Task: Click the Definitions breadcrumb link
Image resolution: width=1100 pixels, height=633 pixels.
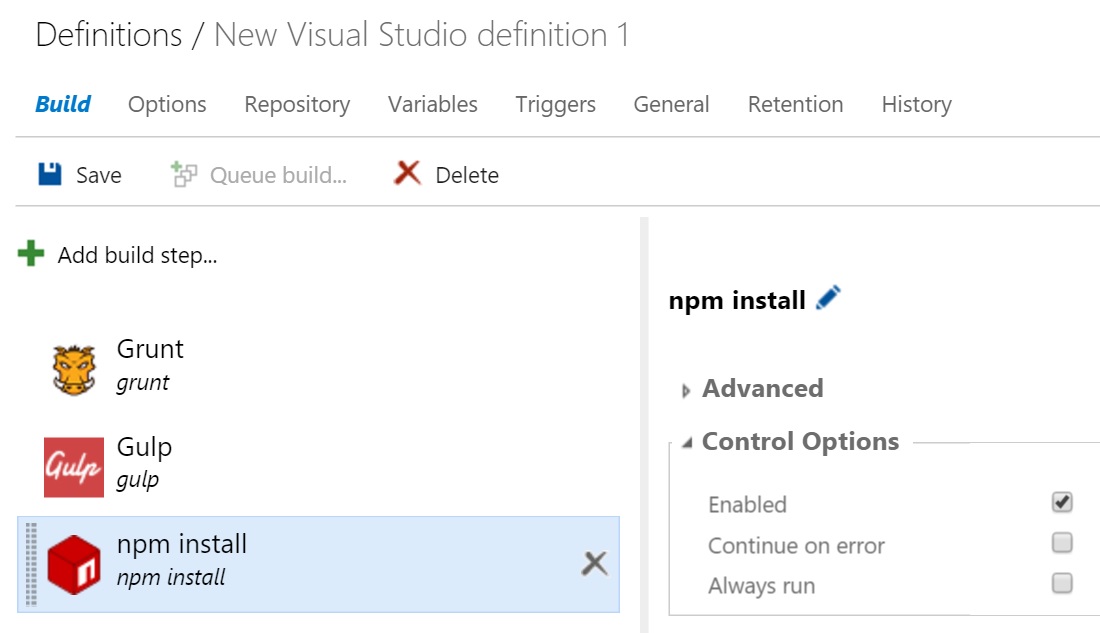Action: pos(109,34)
